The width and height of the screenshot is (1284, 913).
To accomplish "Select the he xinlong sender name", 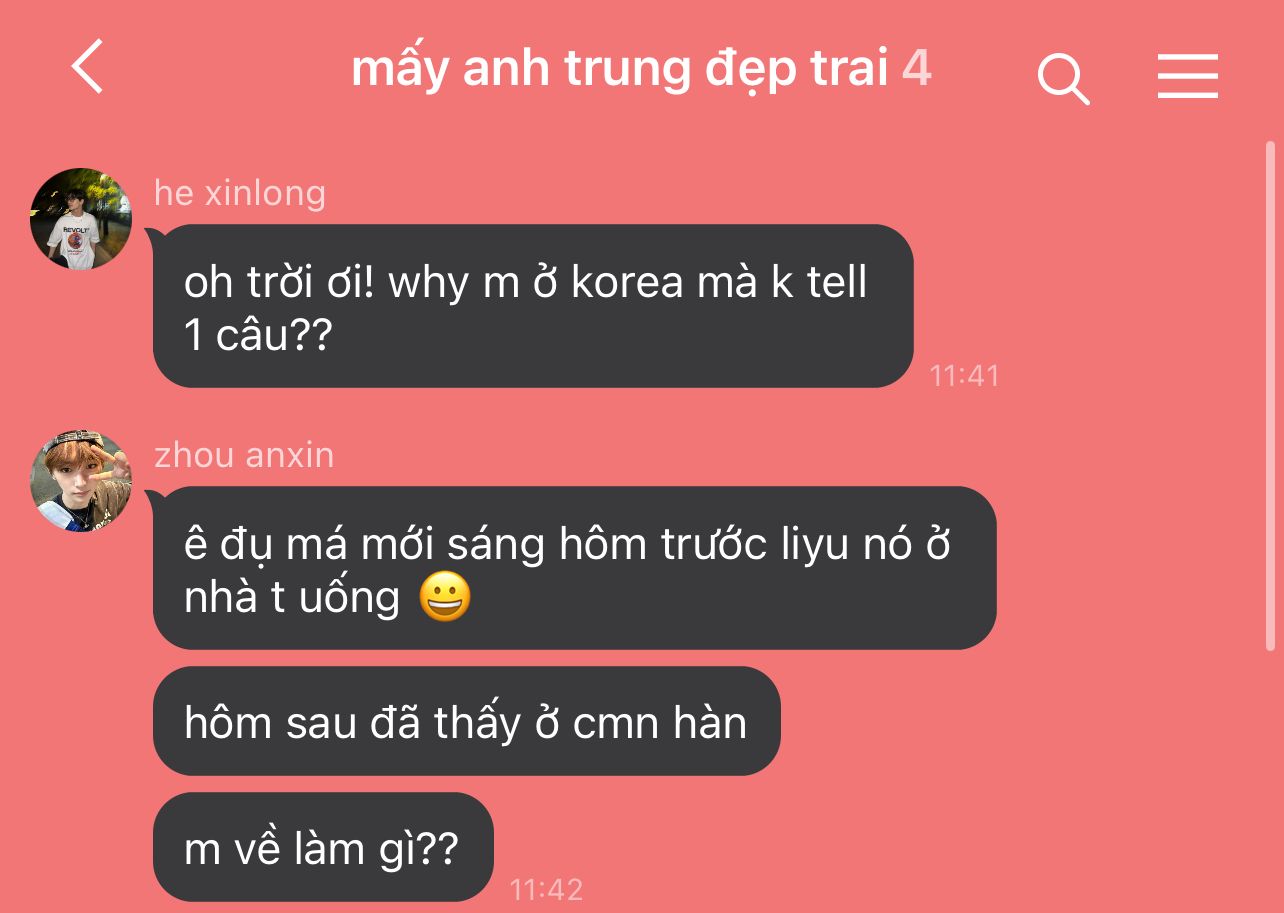I will coord(240,192).
